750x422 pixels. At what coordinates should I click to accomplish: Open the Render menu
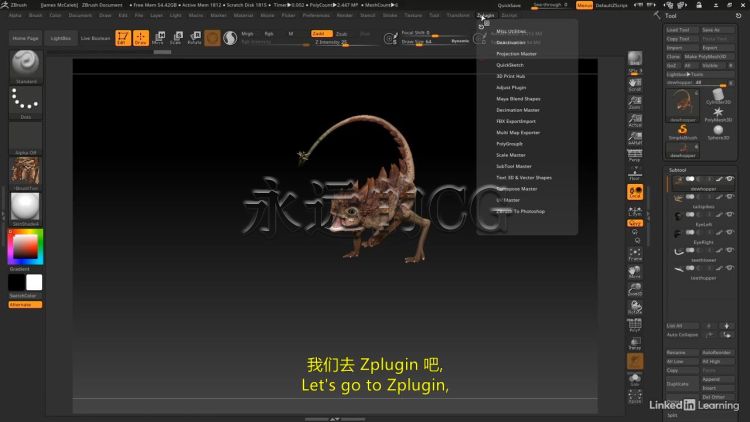344,15
